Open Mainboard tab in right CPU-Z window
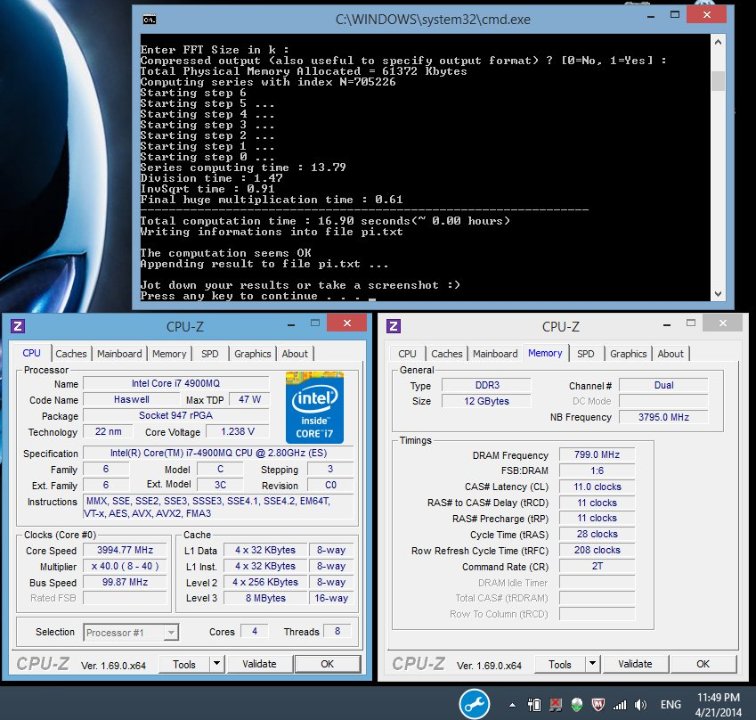This screenshot has width=756, height=720. point(495,354)
